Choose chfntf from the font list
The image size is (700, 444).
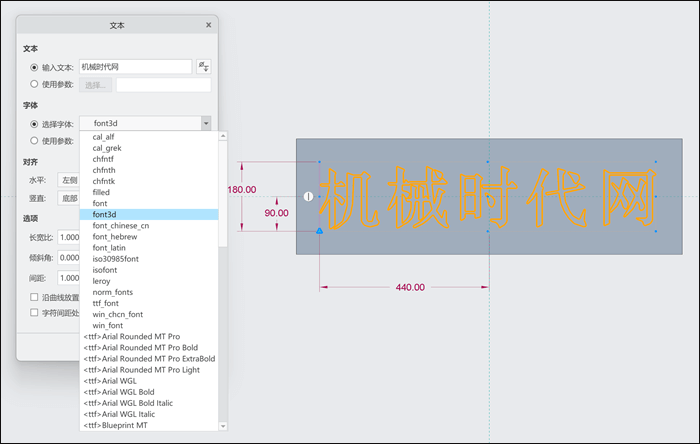(149, 159)
